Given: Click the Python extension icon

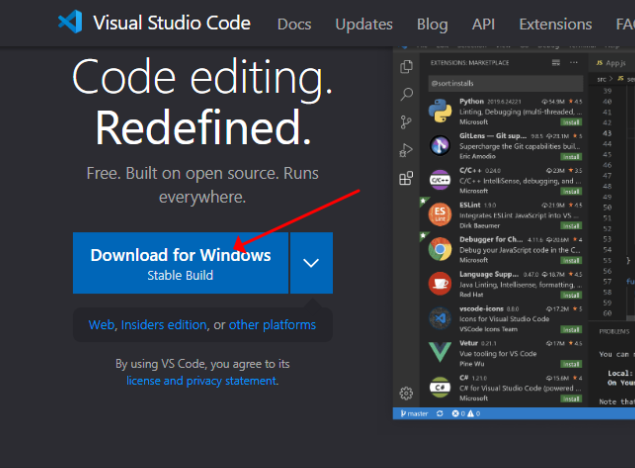Looking at the screenshot, I should pos(440,111).
